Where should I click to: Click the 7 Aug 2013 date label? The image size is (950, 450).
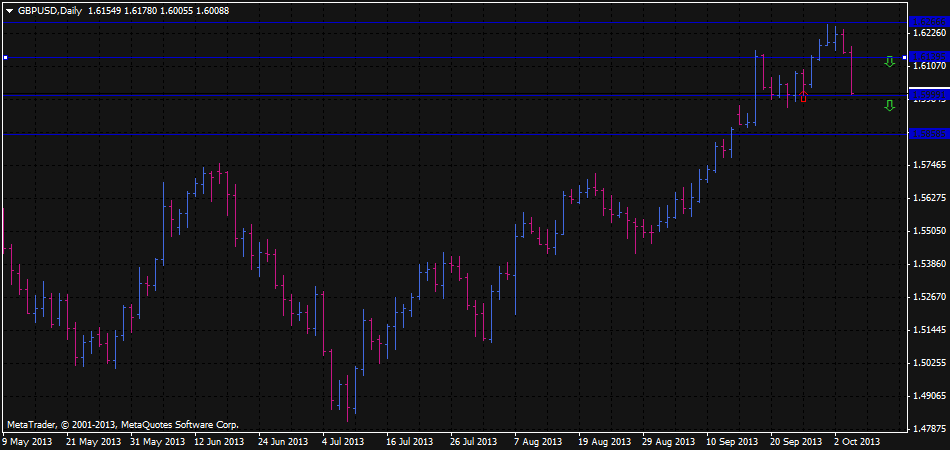(x=539, y=441)
